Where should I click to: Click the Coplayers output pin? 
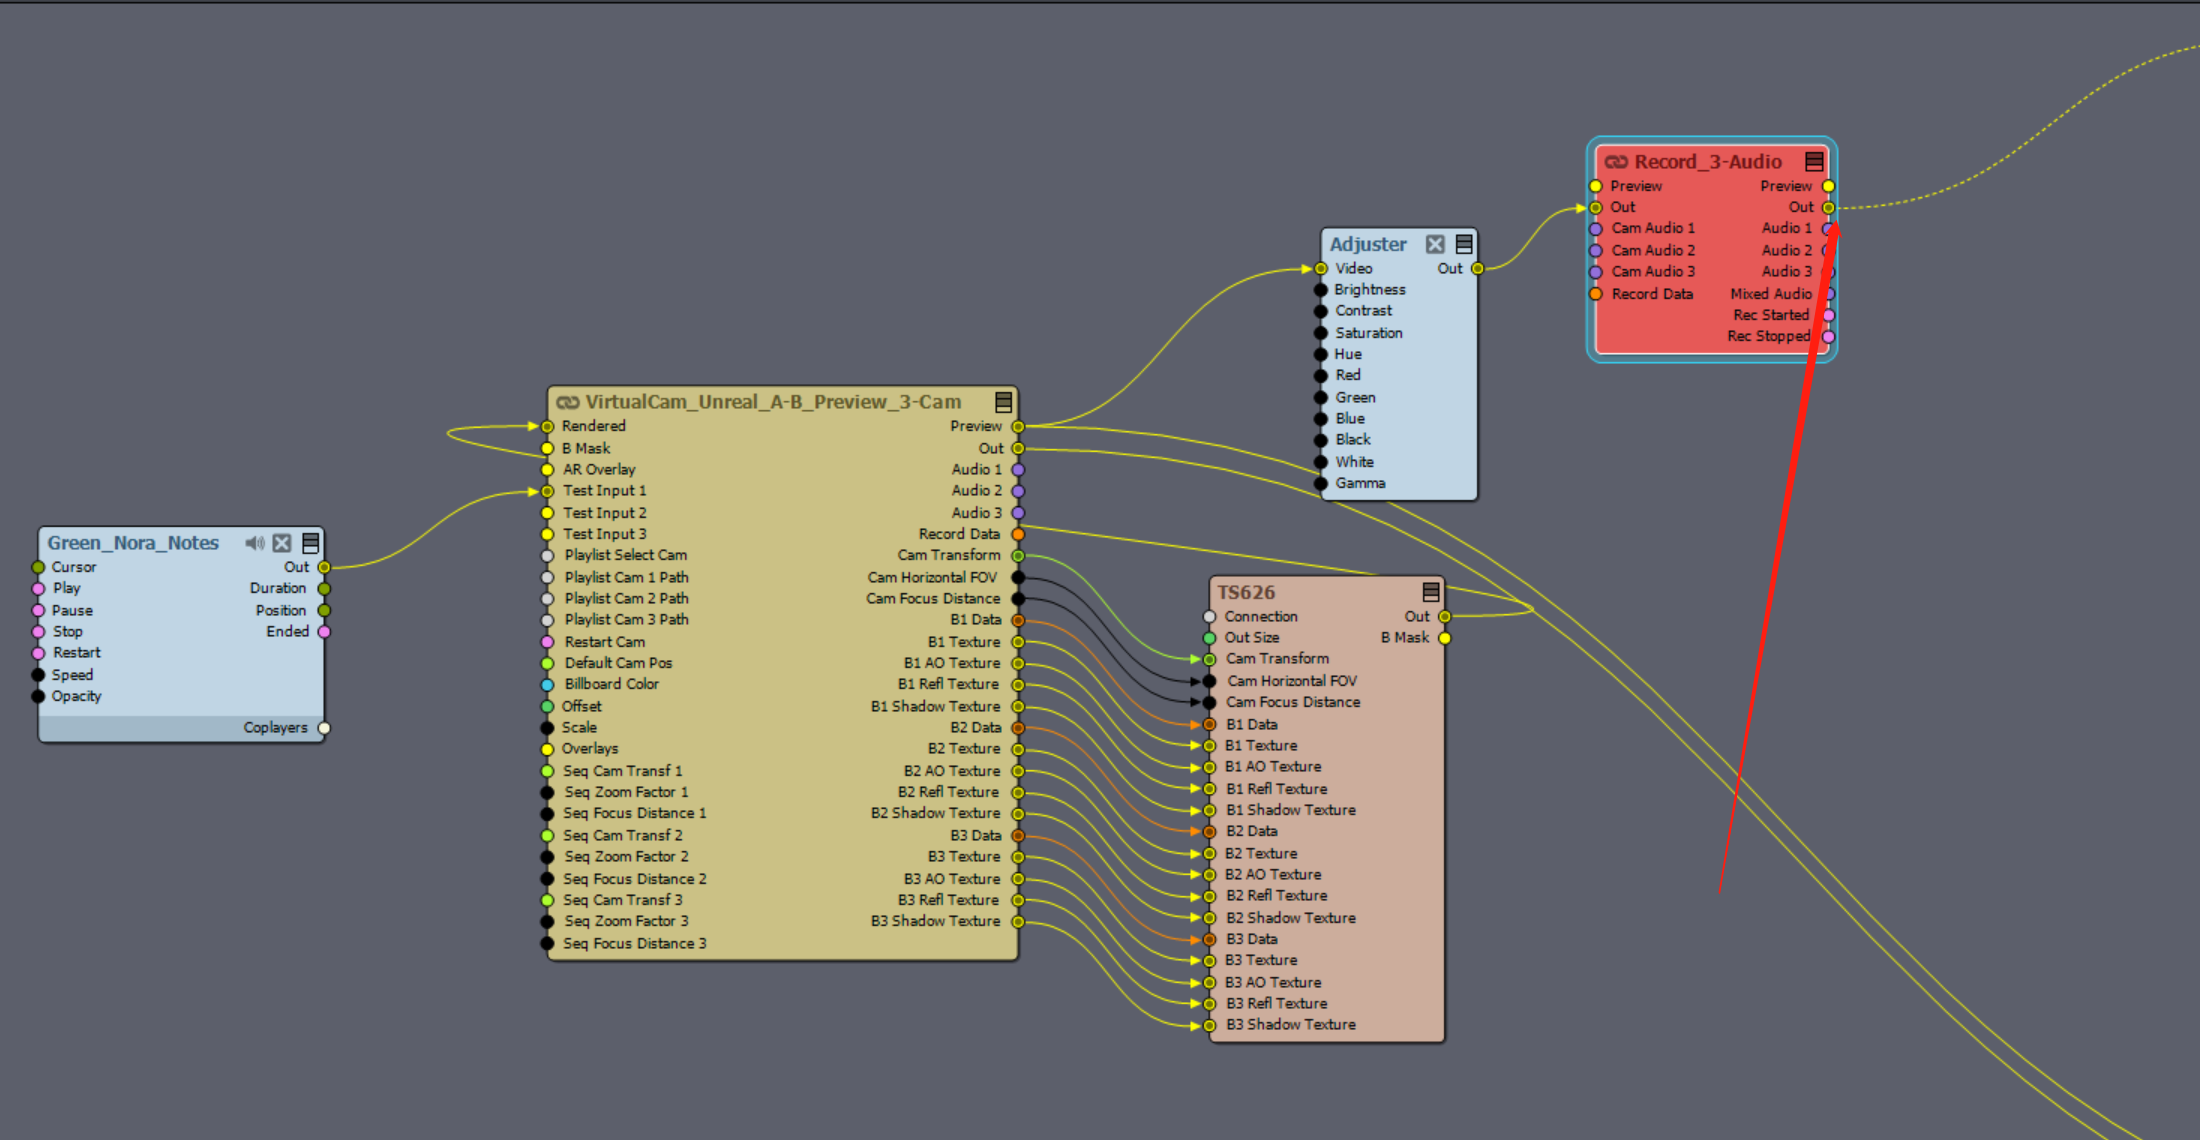pos(324,728)
